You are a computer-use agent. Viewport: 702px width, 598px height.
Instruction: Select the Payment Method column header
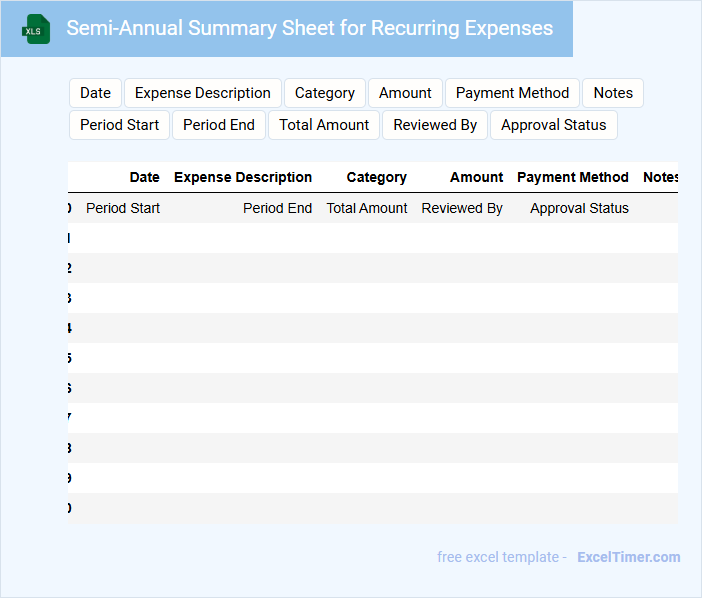(x=573, y=177)
